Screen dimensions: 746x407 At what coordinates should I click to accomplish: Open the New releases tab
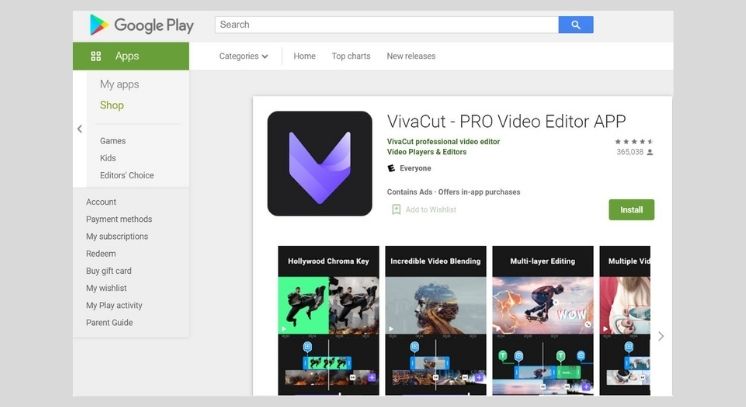tap(411, 56)
